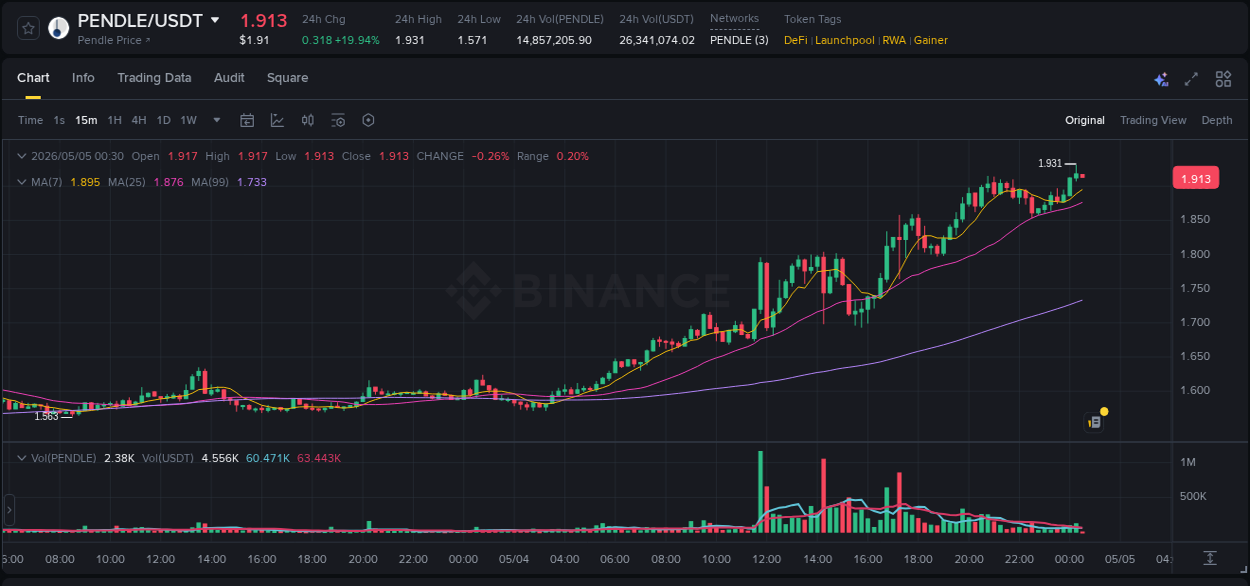Collapse the Vol(PENDLE) indicator chevron
Viewport: 1250px width, 586px height.
(x=22, y=458)
